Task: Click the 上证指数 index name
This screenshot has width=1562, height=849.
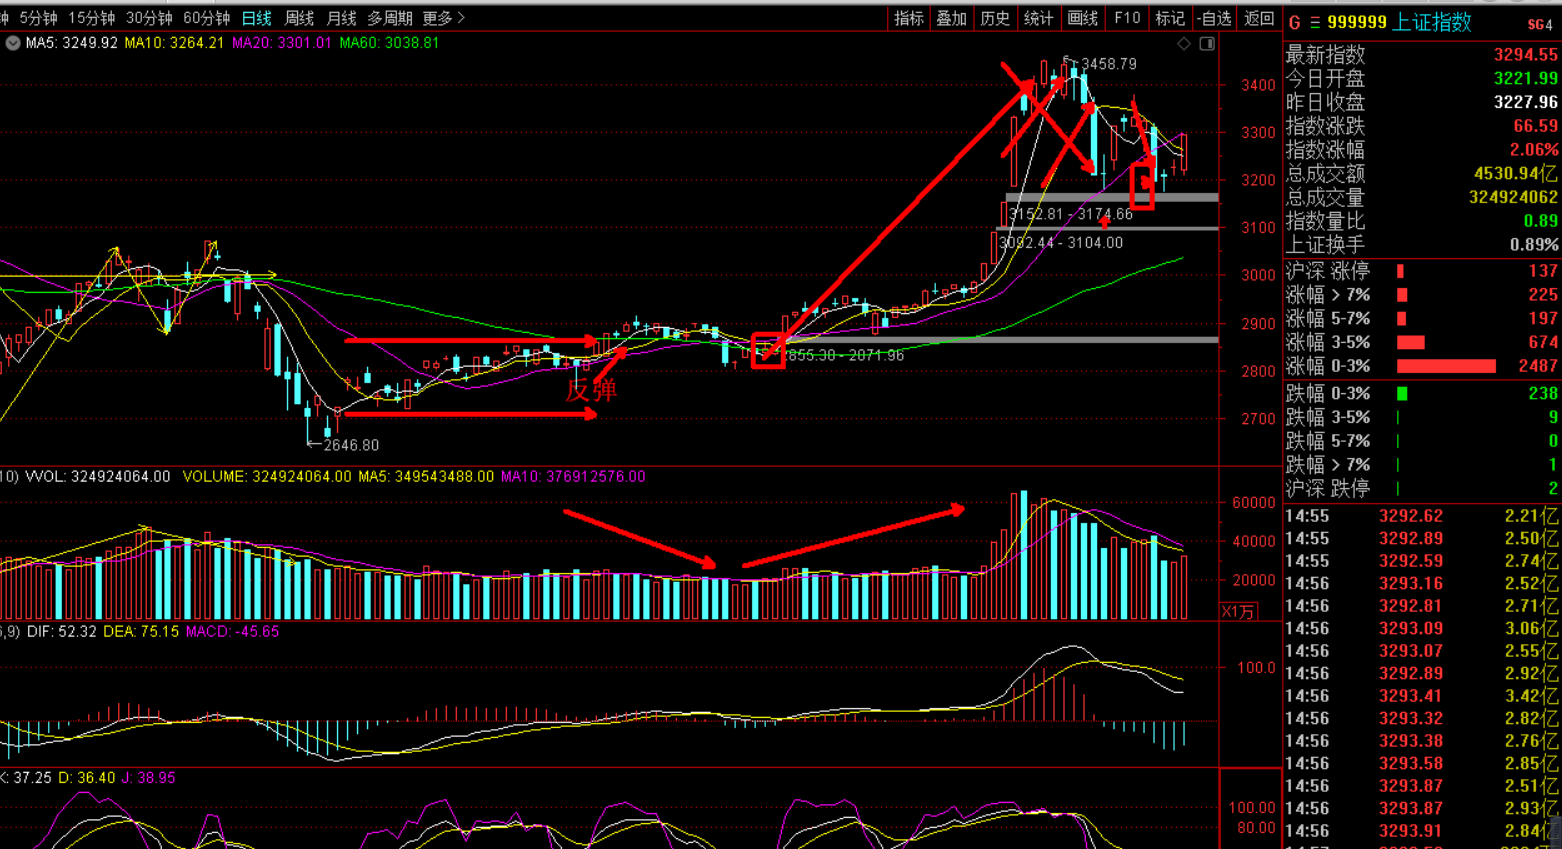Action: (x=1432, y=22)
